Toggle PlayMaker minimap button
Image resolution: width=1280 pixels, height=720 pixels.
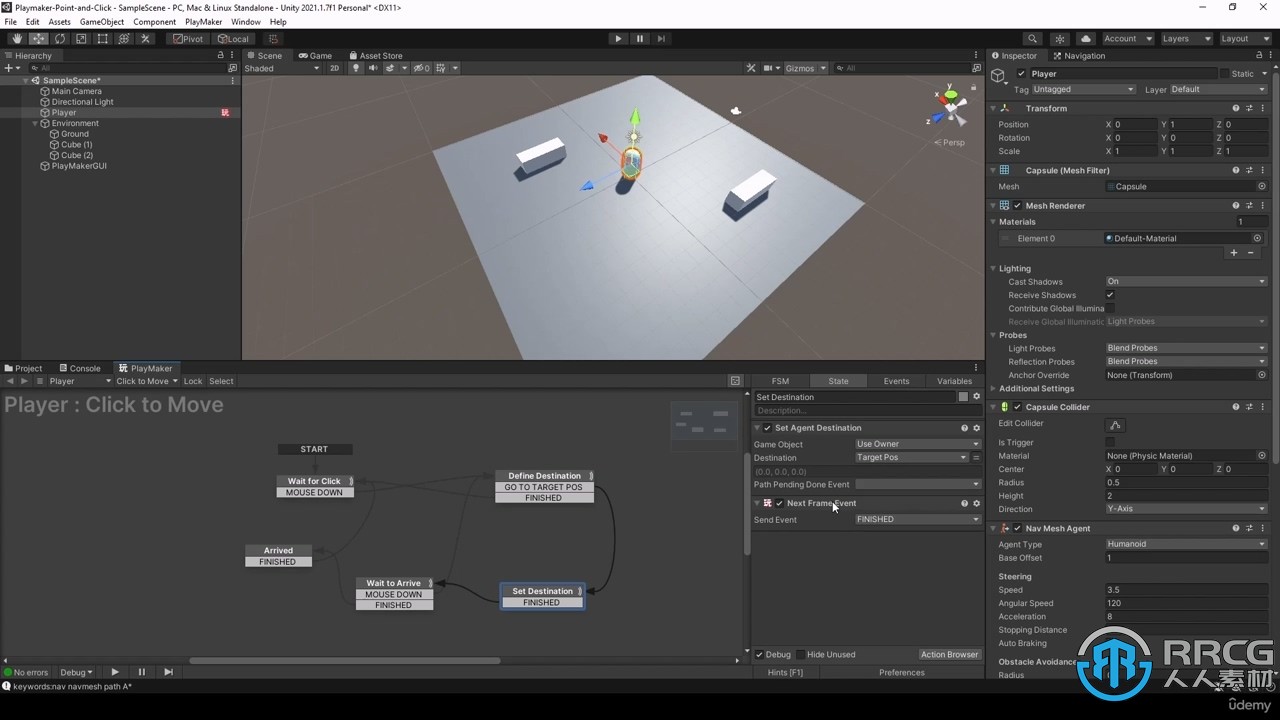click(735, 381)
